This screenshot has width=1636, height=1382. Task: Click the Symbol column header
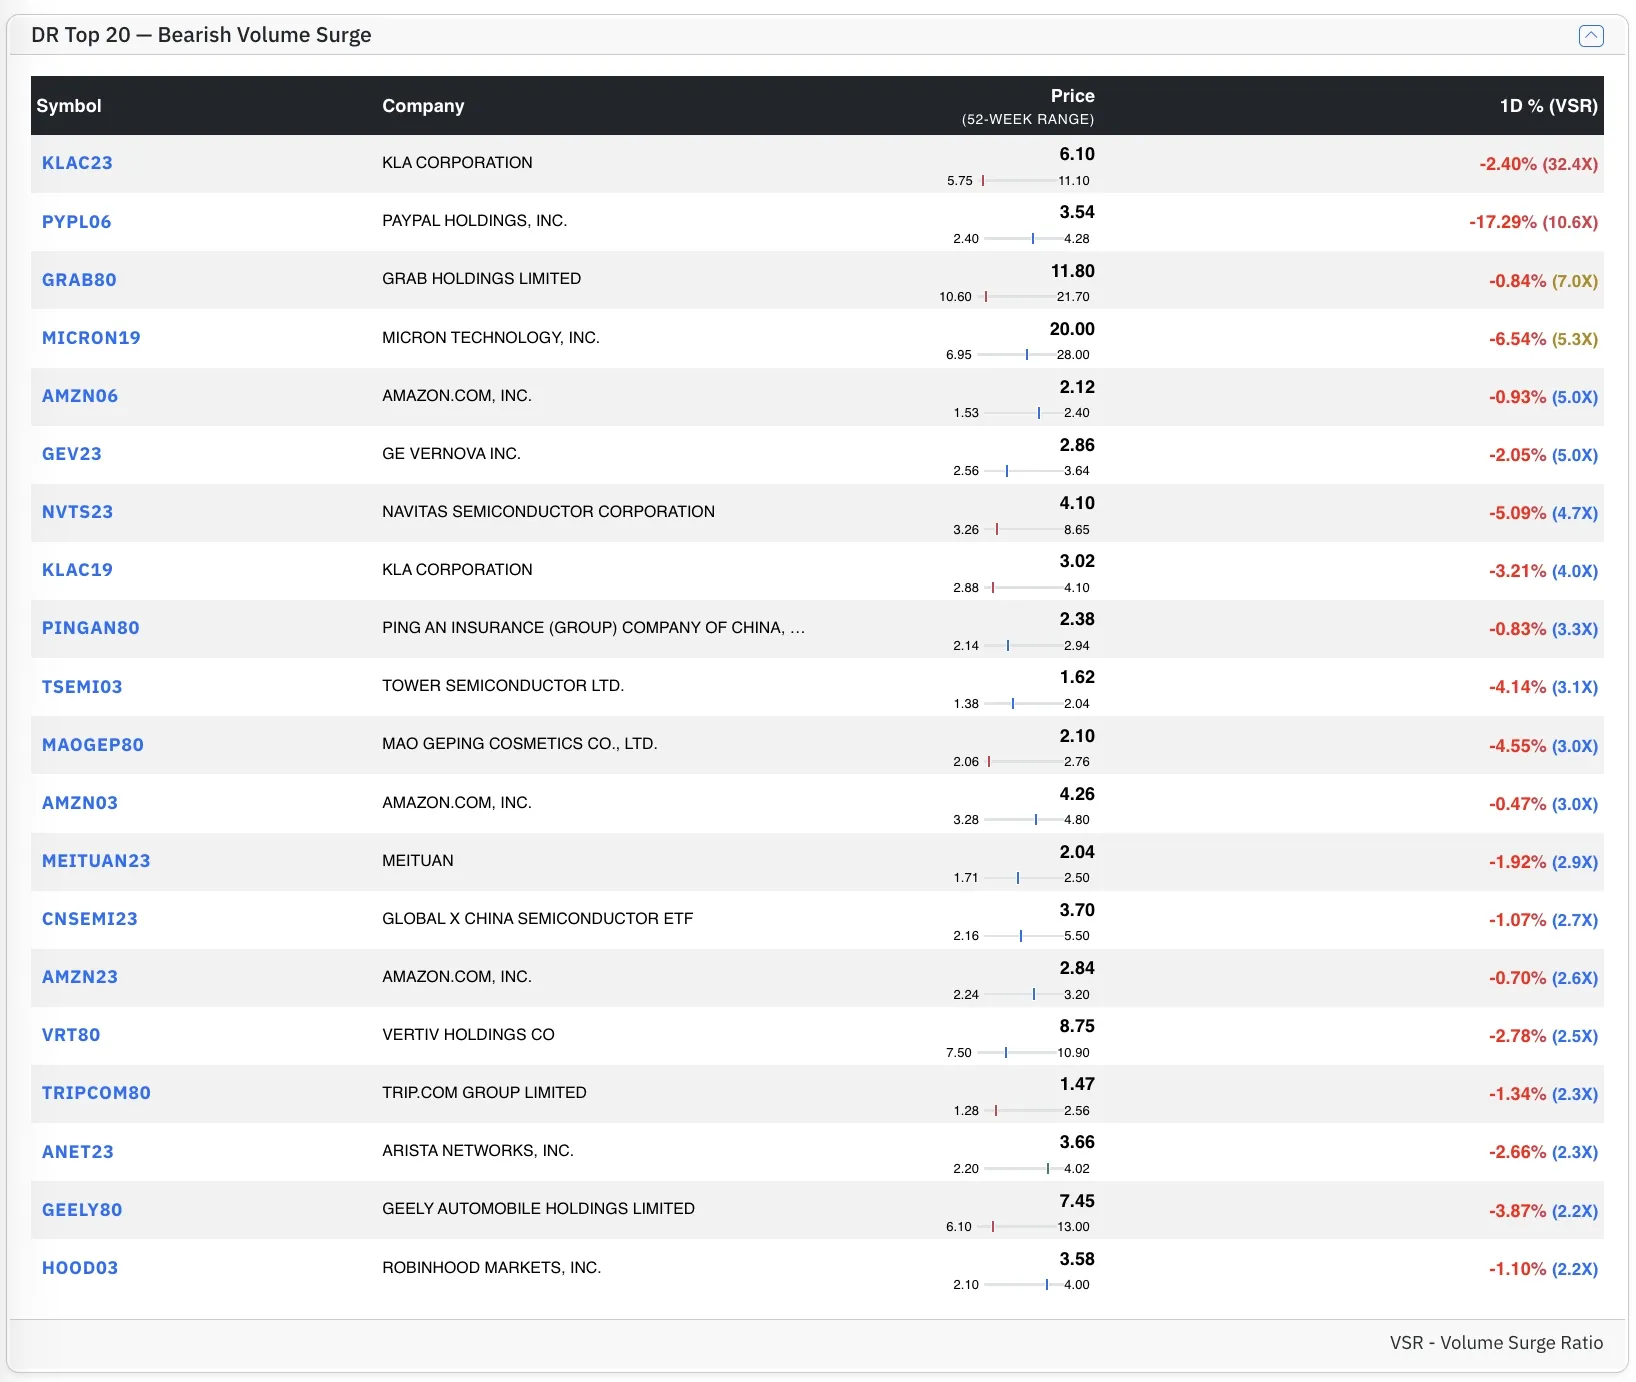tap(69, 106)
